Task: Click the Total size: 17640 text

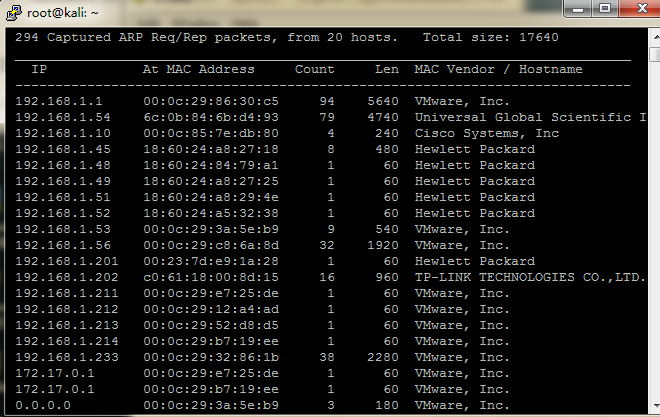Action: (x=490, y=37)
